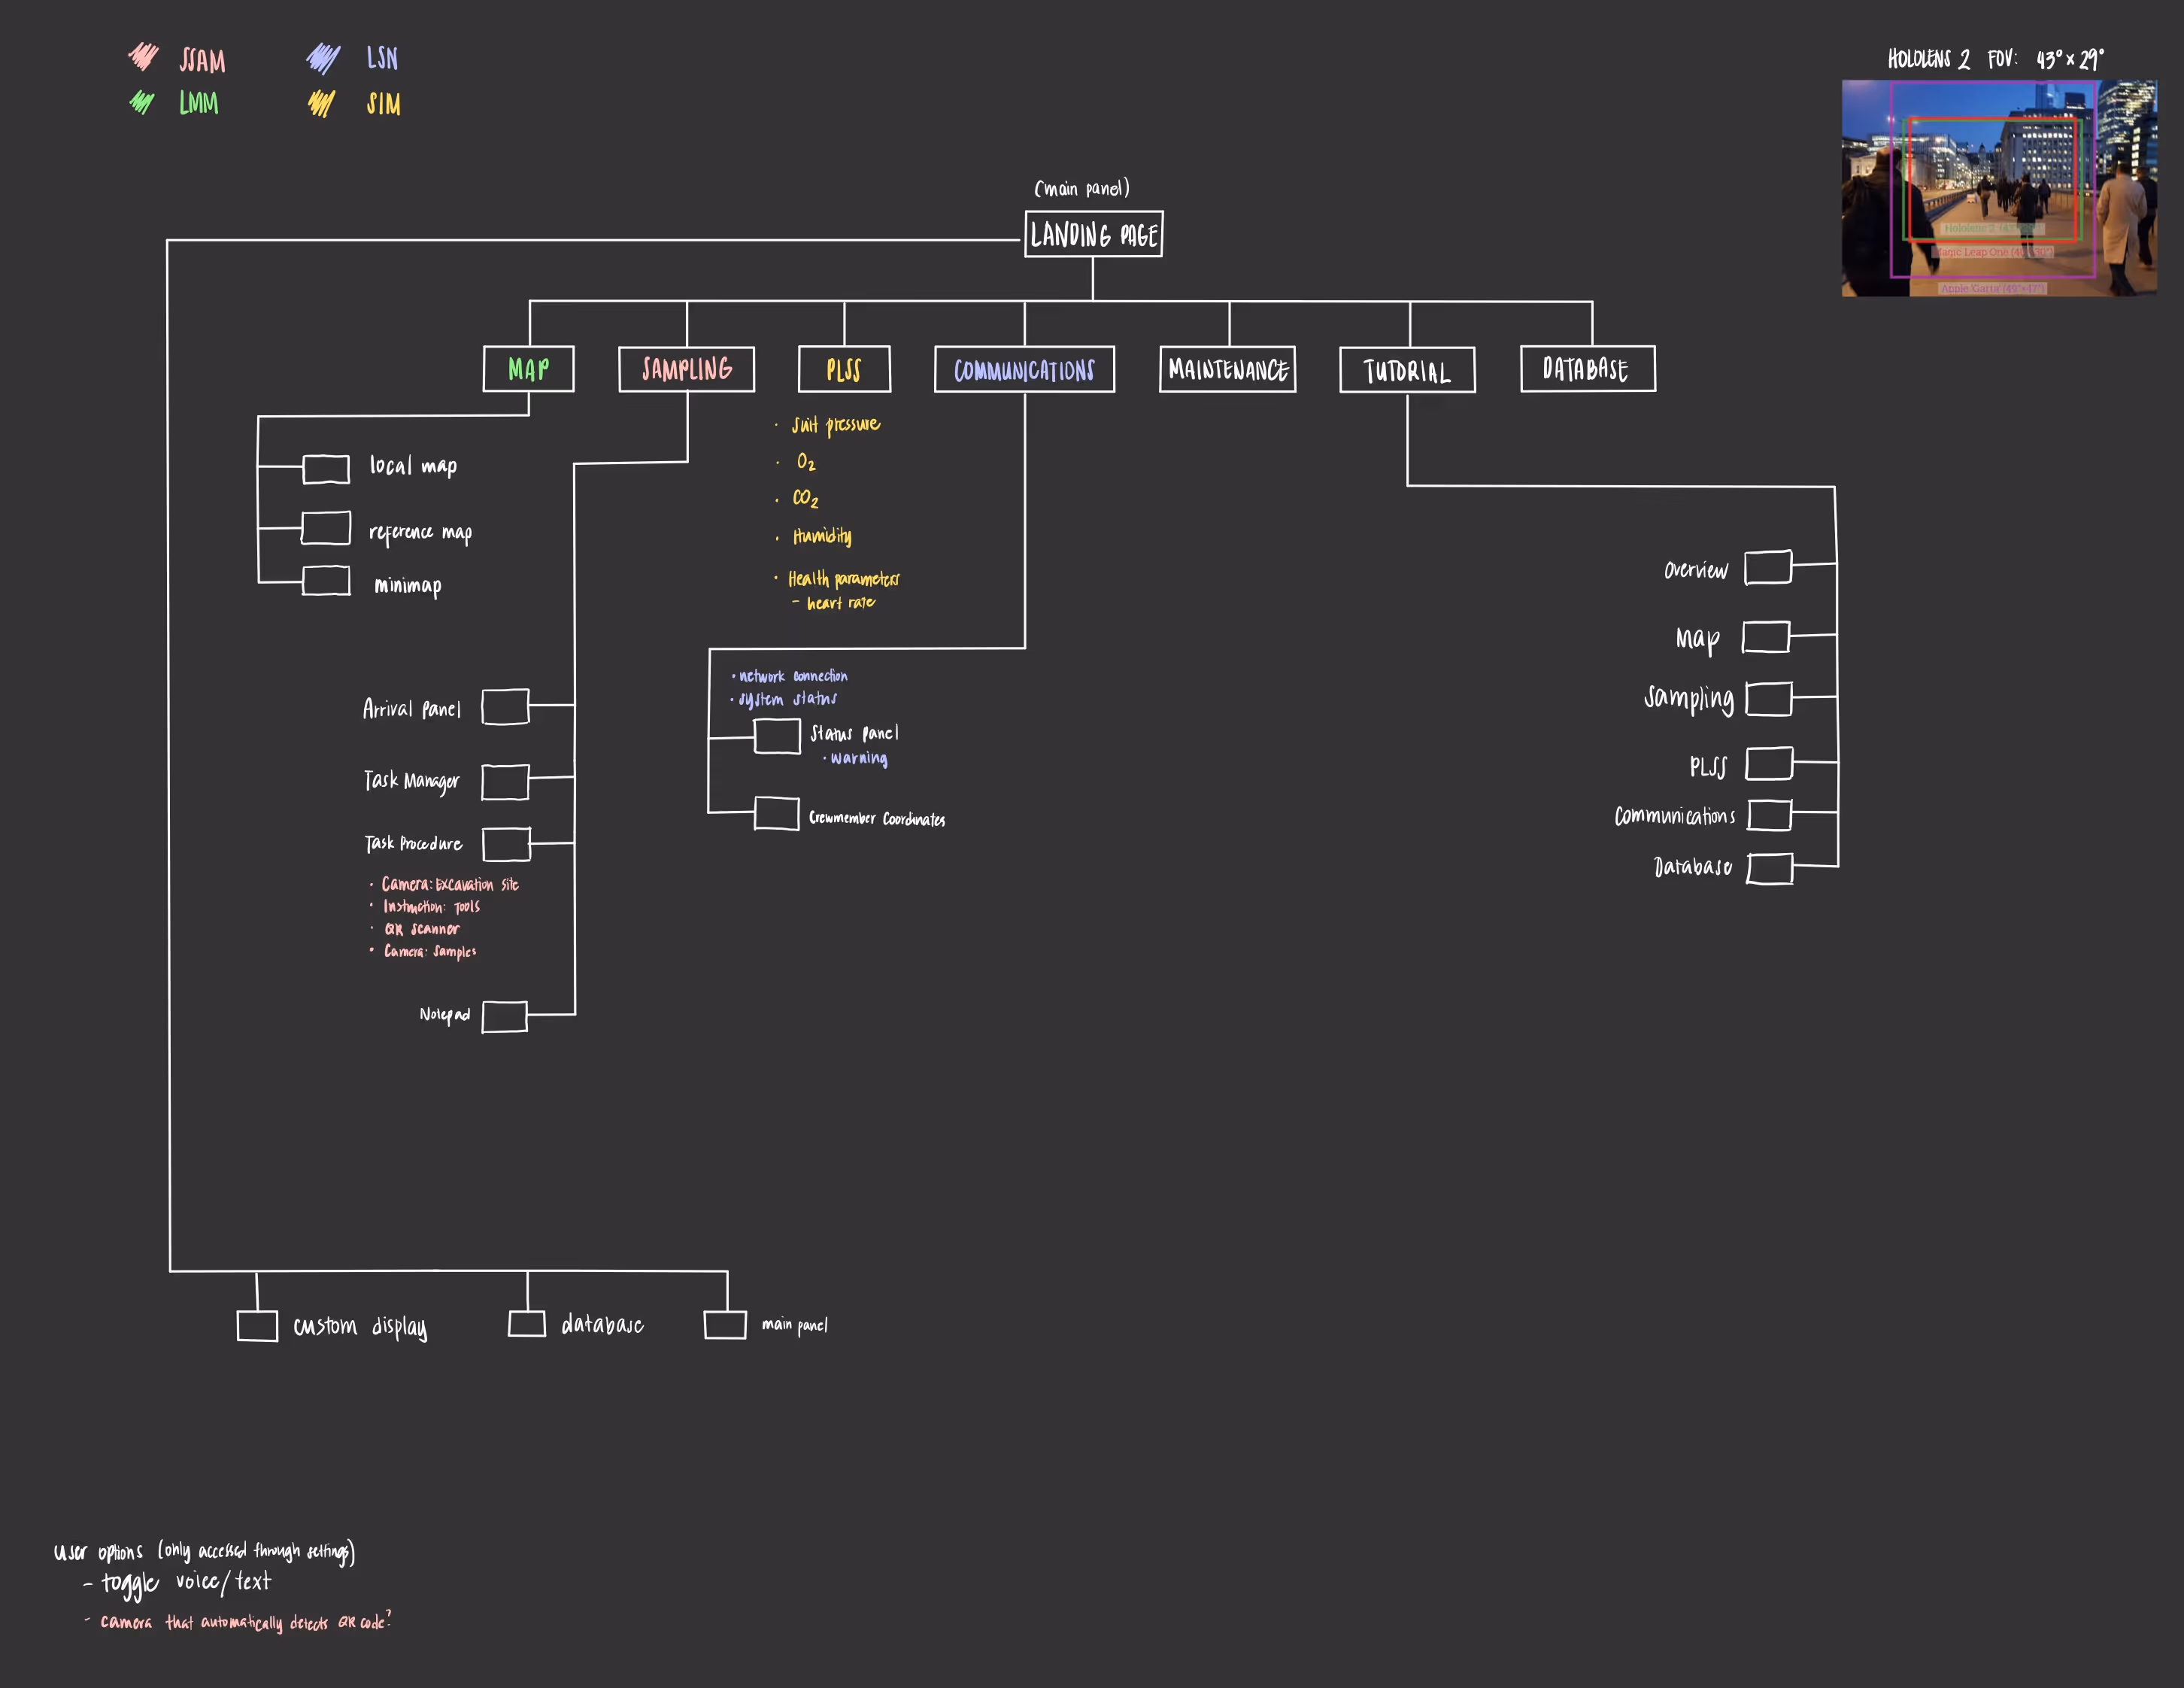Image resolution: width=2184 pixels, height=1688 pixels.
Task: Select the TUTORIAL node box
Action: tap(1407, 371)
